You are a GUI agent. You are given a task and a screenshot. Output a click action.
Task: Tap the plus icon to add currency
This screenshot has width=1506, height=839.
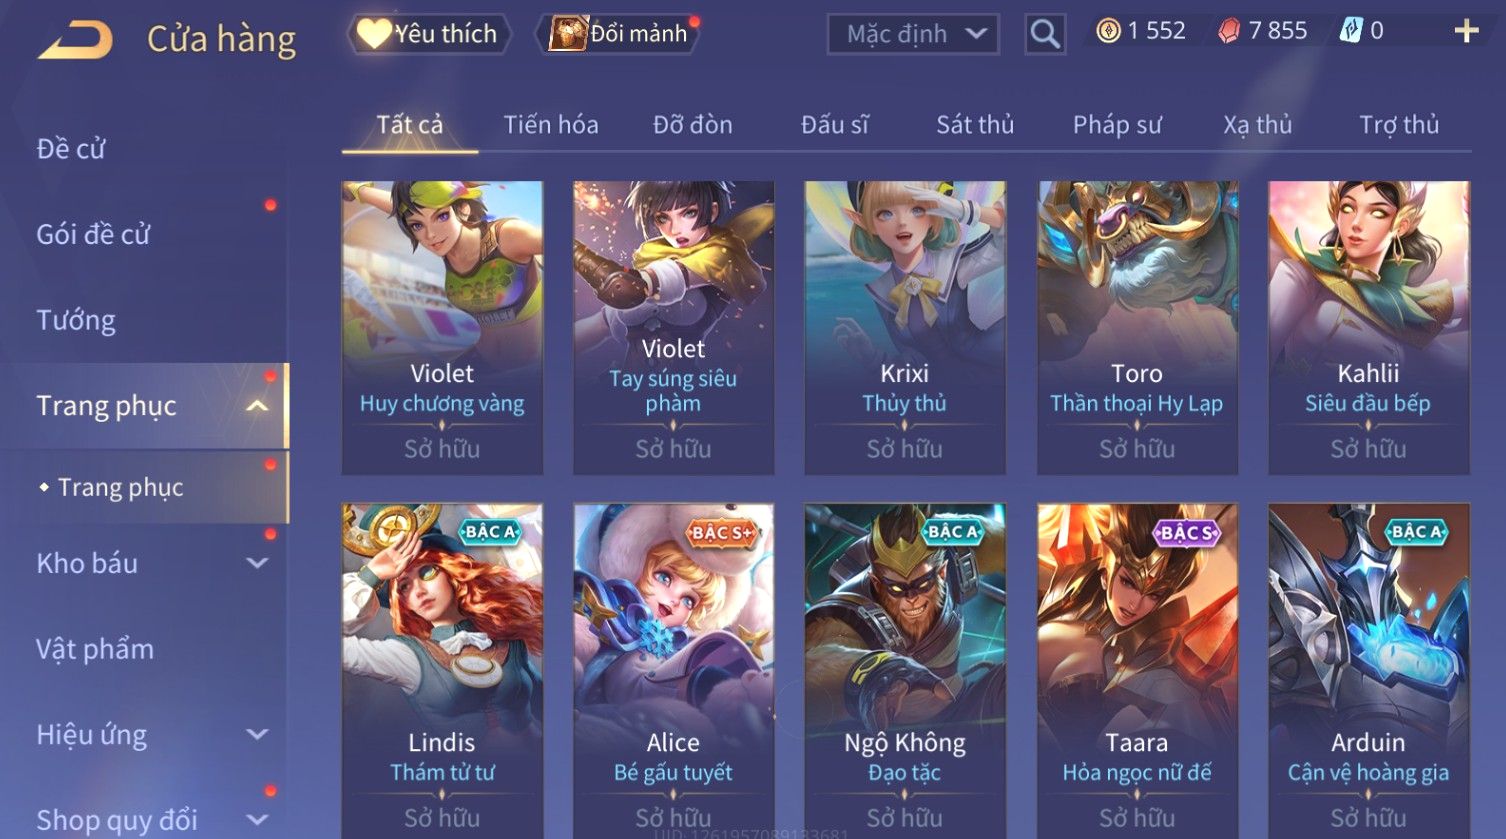click(1466, 32)
